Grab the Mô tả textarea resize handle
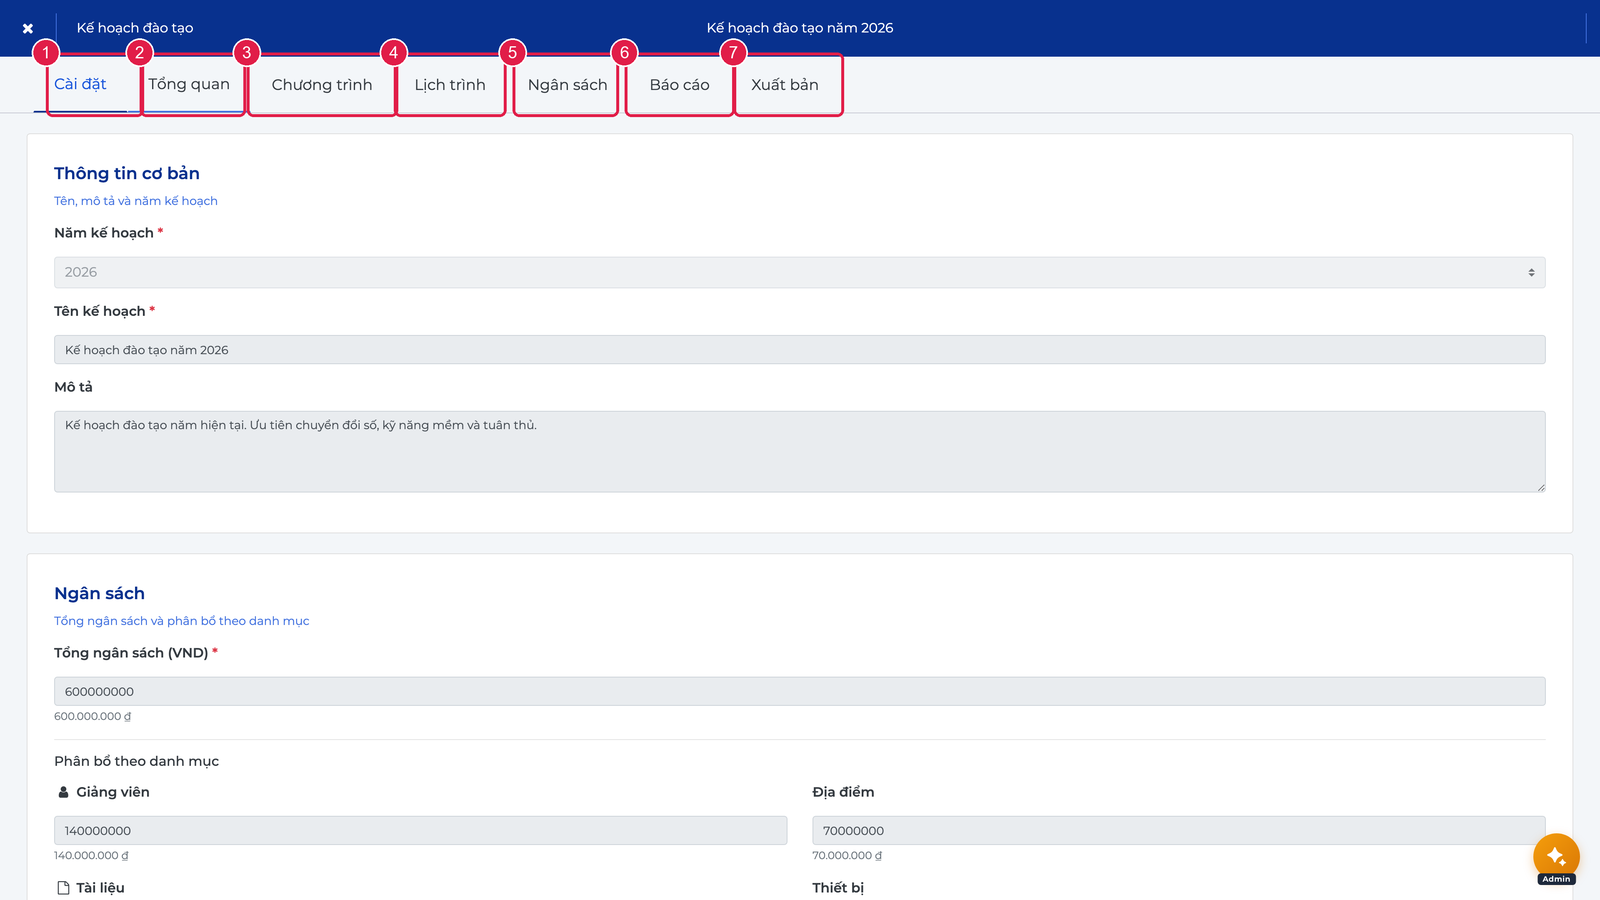Viewport: 1600px width, 900px height. point(1541,487)
